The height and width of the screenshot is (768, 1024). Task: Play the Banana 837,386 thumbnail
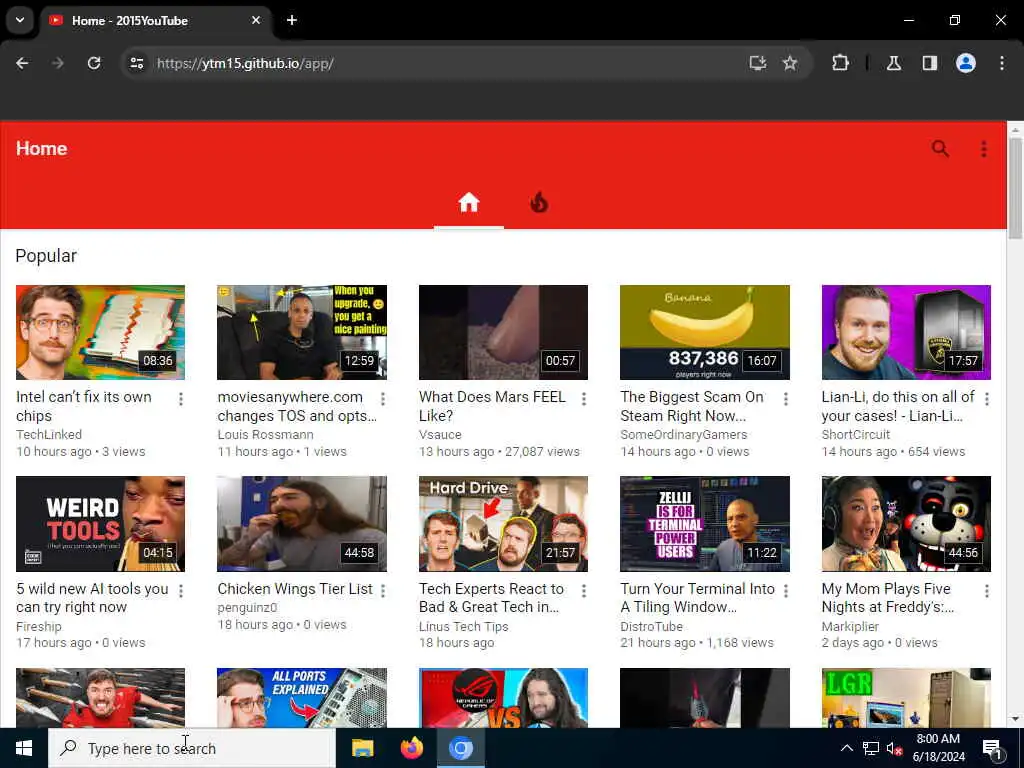[x=705, y=332]
